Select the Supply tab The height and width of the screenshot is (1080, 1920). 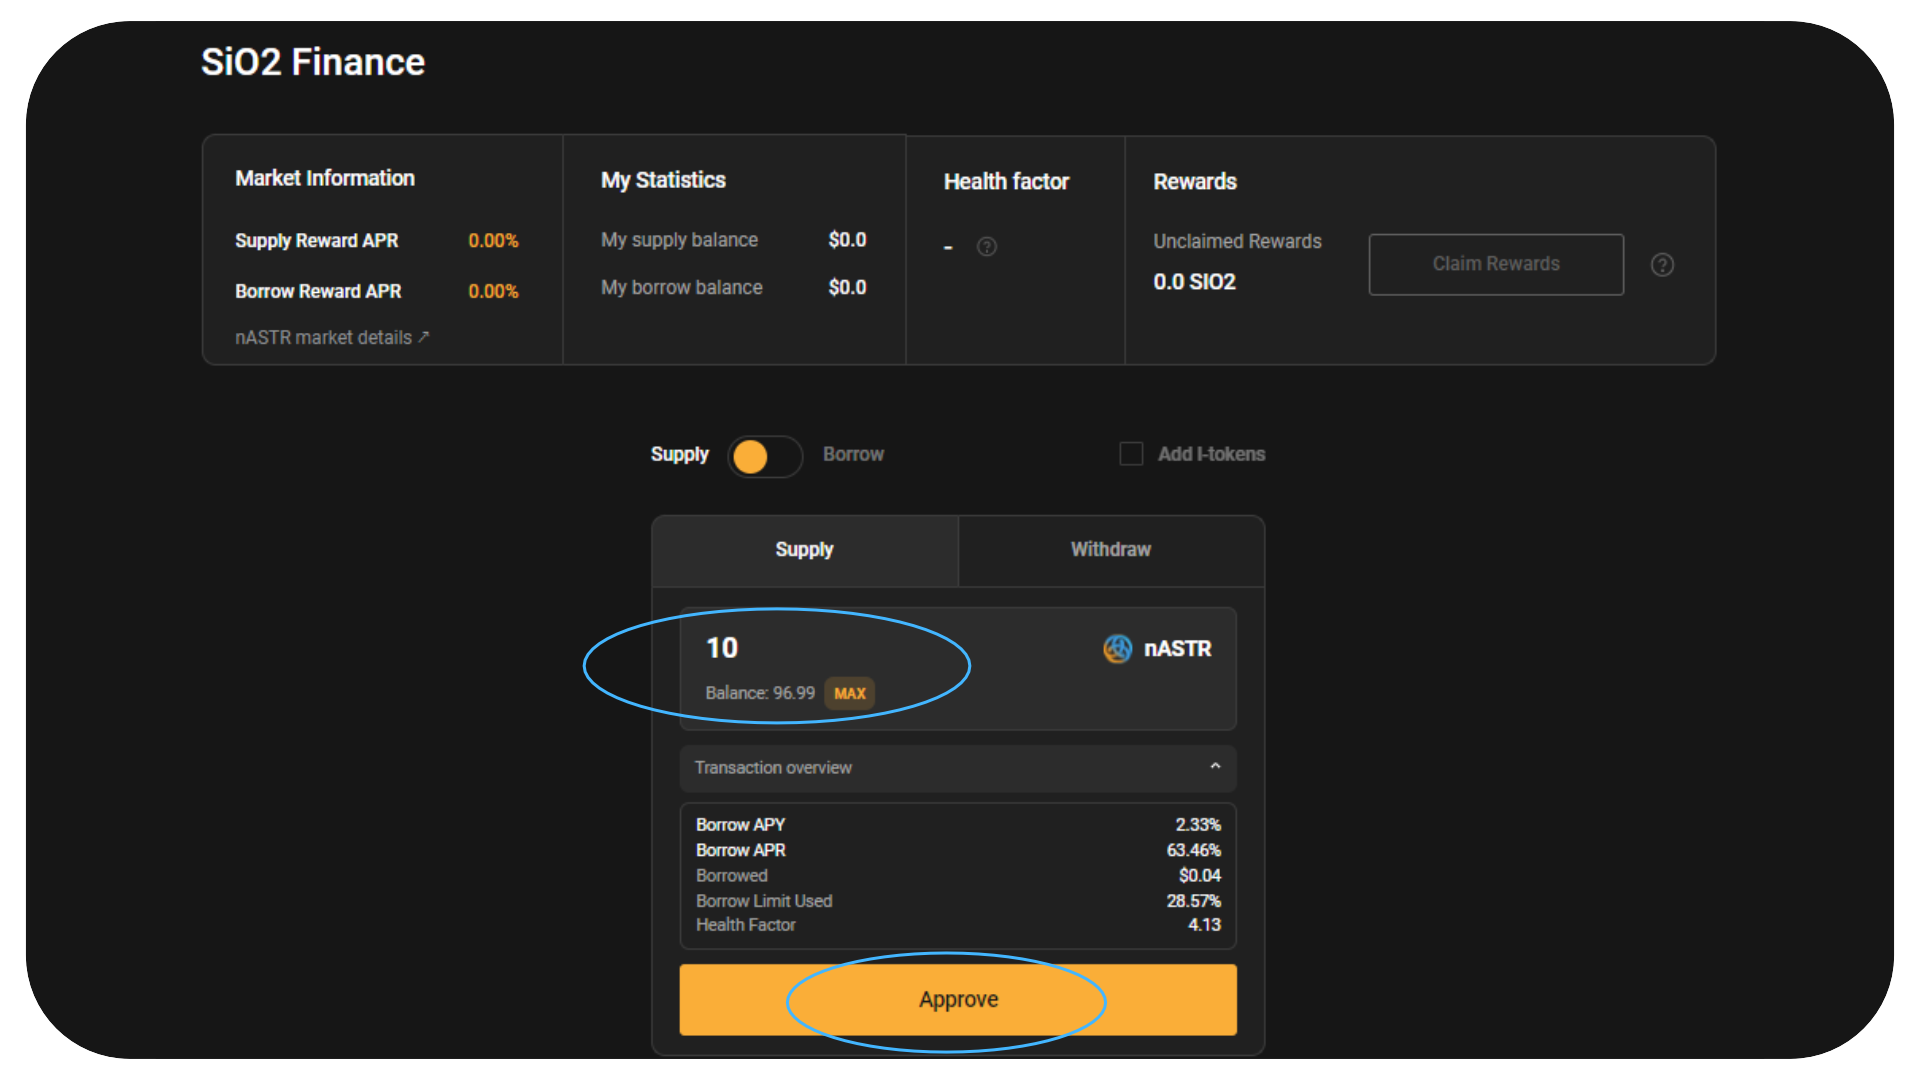coord(804,550)
